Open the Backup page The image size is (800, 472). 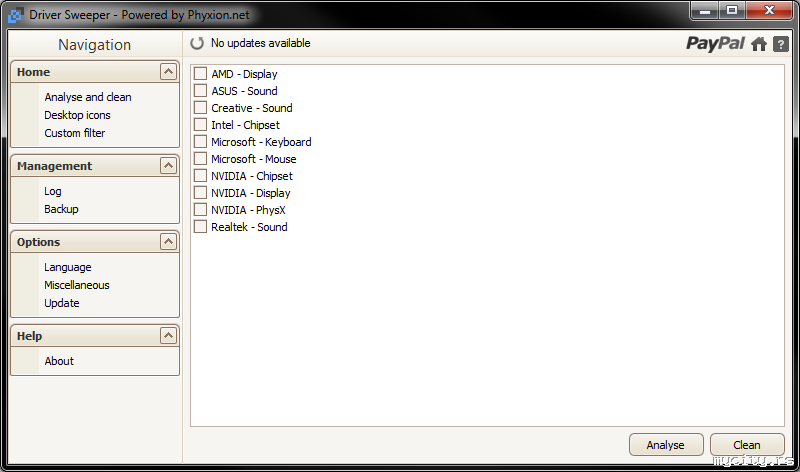point(61,209)
